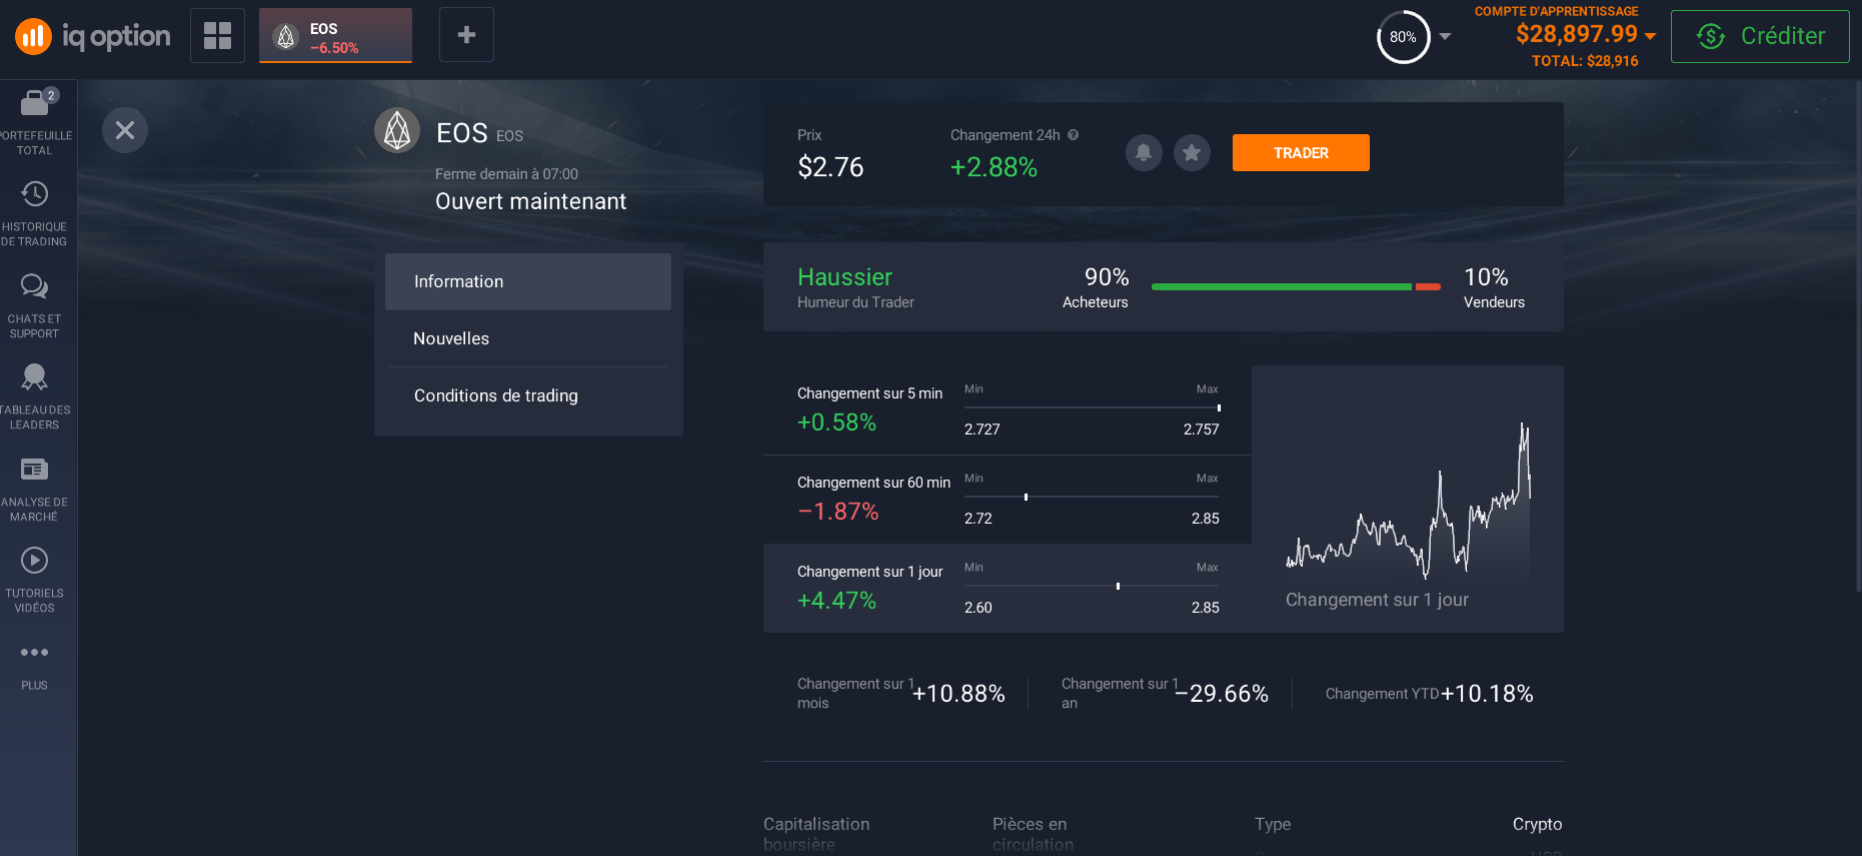Select the Information tab
The image size is (1862, 856).
click(x=528, y=282)
